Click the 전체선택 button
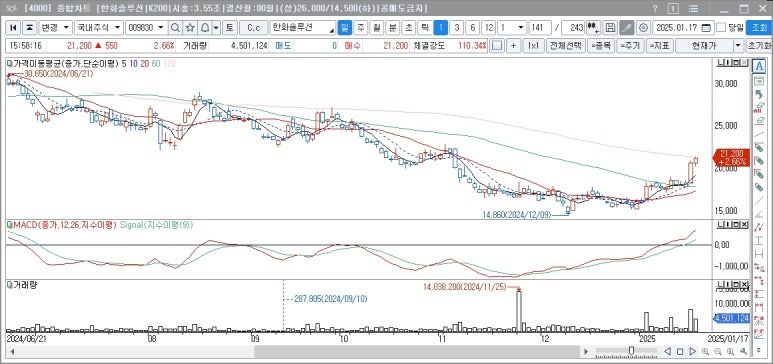This screenshot has height=364, width=773. [566, 46]
